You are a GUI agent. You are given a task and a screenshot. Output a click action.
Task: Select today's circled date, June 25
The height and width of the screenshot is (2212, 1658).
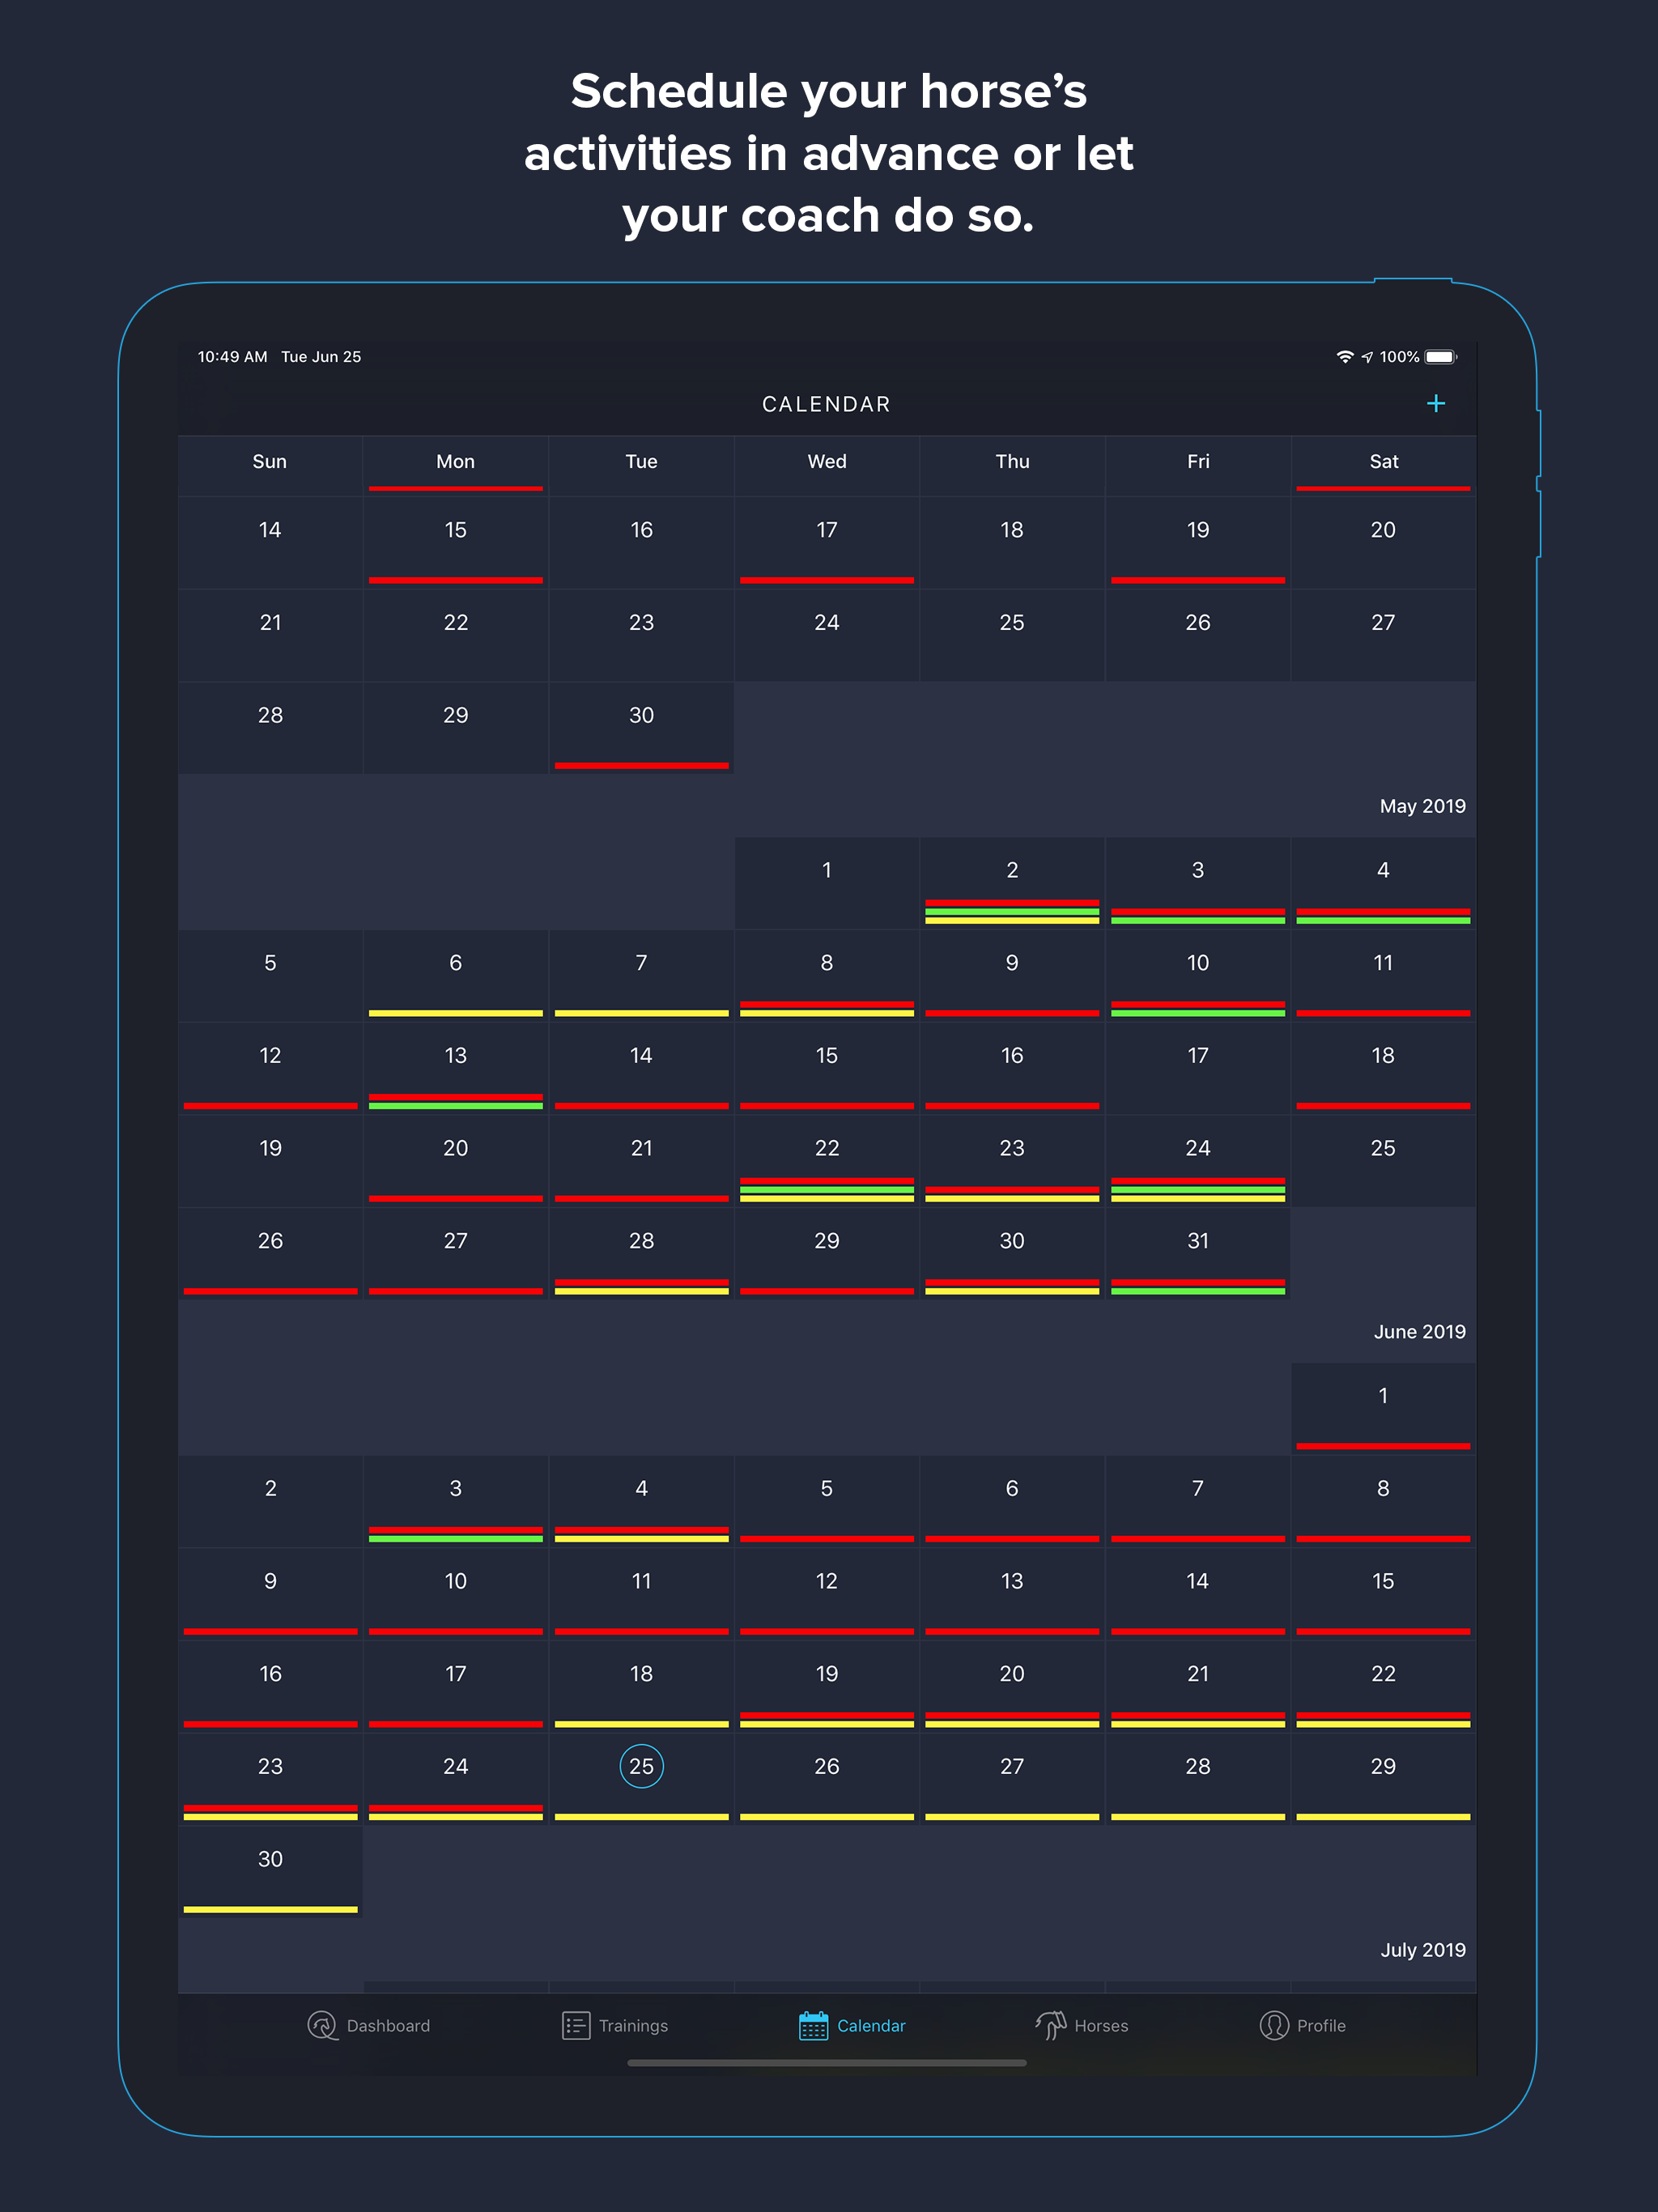[641, 1766]
